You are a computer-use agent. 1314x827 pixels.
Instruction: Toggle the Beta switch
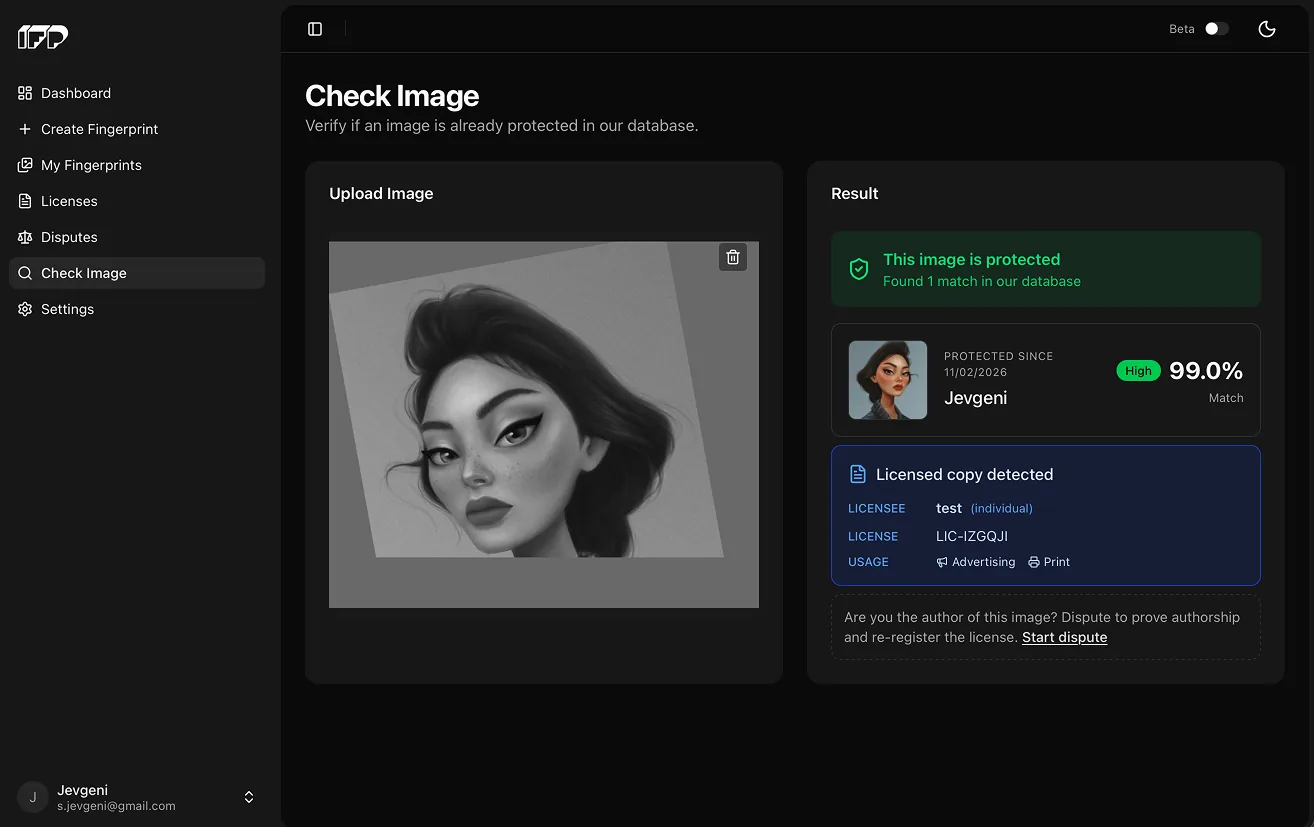tap(1216, 29)
